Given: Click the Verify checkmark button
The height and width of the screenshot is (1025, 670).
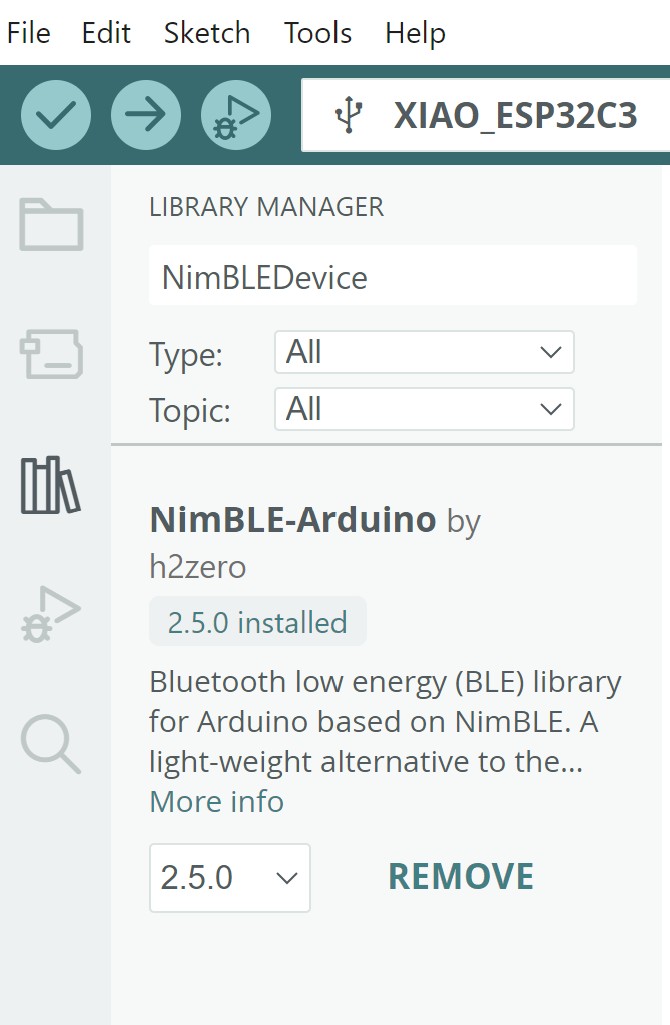Looking at the screenshot, I should (x=56, y=116).
